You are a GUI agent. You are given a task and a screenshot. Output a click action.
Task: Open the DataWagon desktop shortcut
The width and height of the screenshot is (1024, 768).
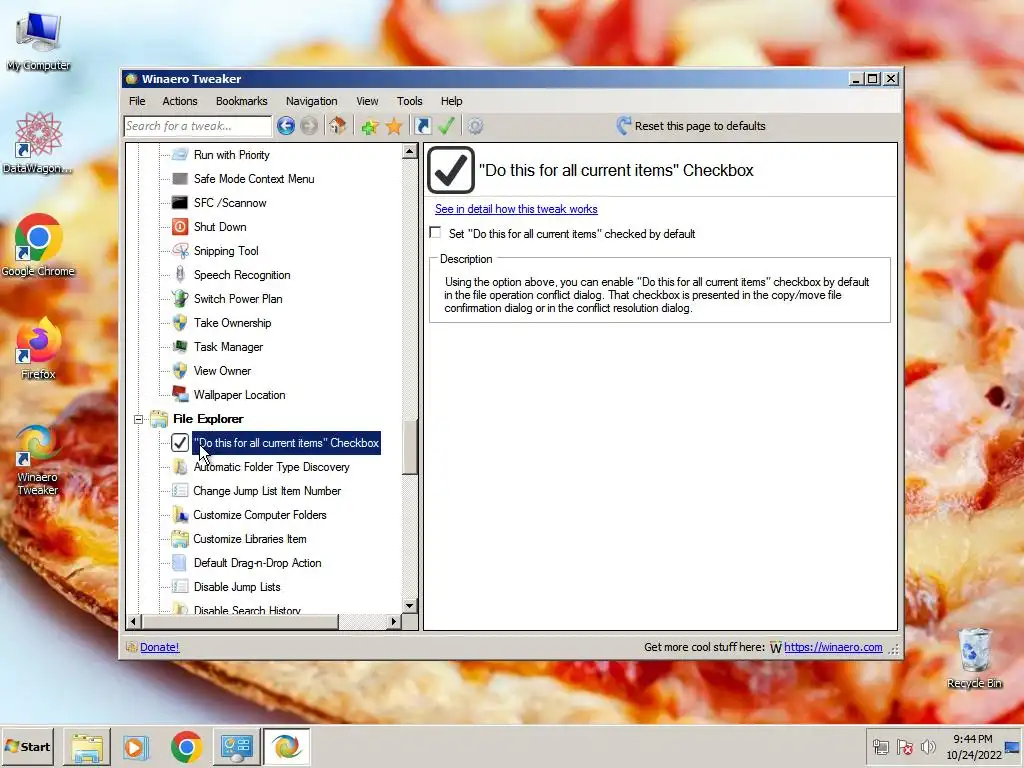point(38,142)
